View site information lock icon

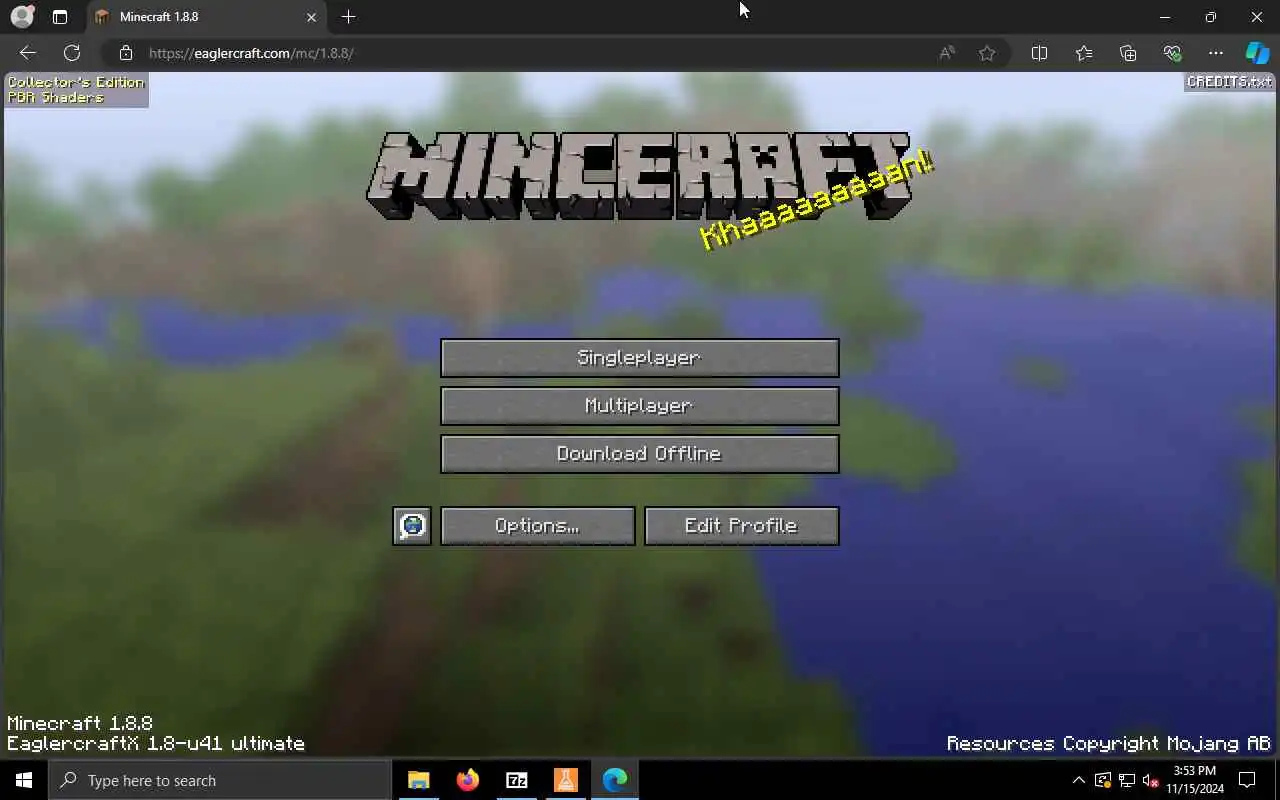(126, 53)
